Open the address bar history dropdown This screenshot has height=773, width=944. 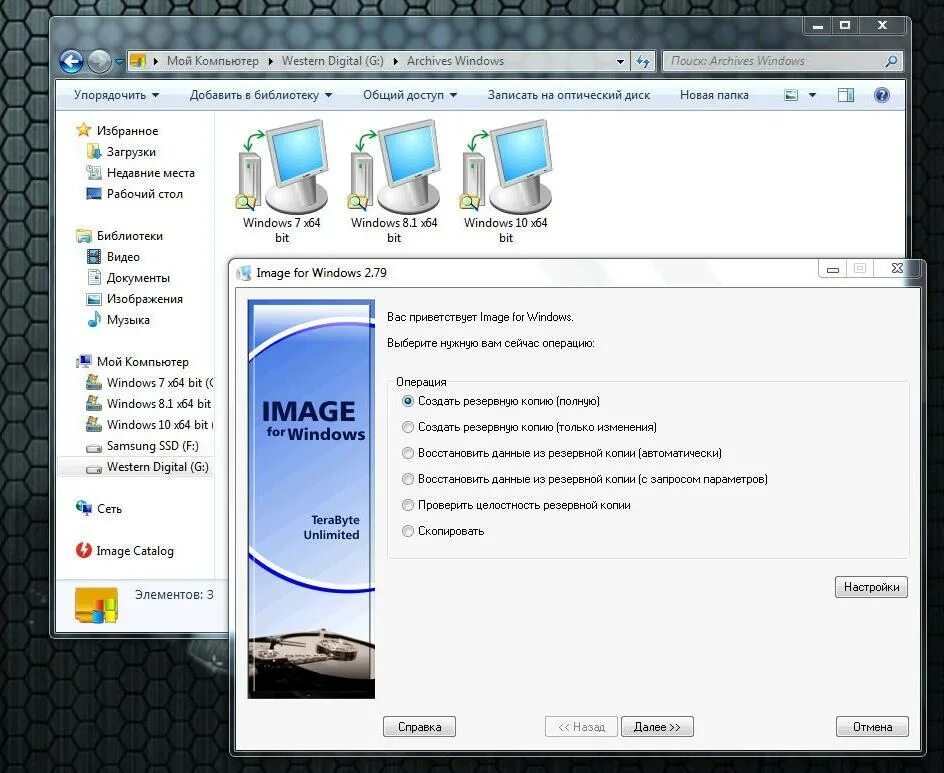pyautogui.click(x=620, y=61)
